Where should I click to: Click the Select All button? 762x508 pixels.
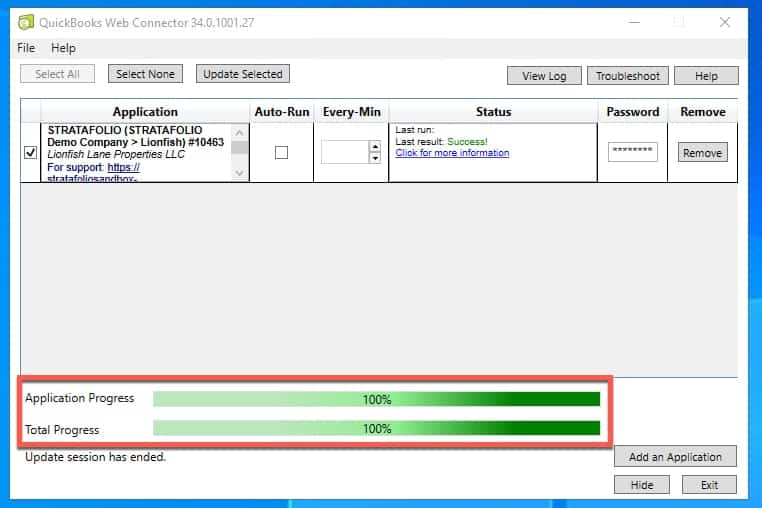(57, 74)
